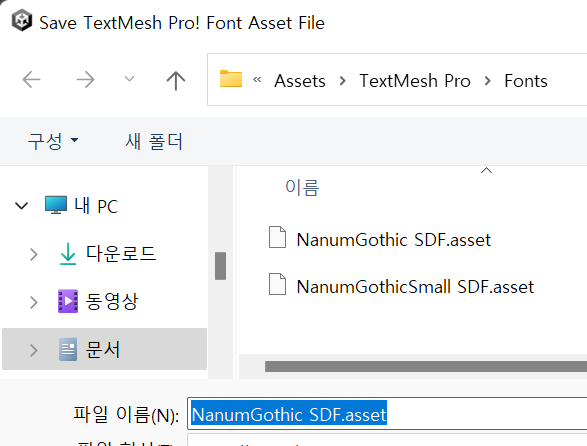Click the 내 PC monitor icon

[x=56, y=204]
